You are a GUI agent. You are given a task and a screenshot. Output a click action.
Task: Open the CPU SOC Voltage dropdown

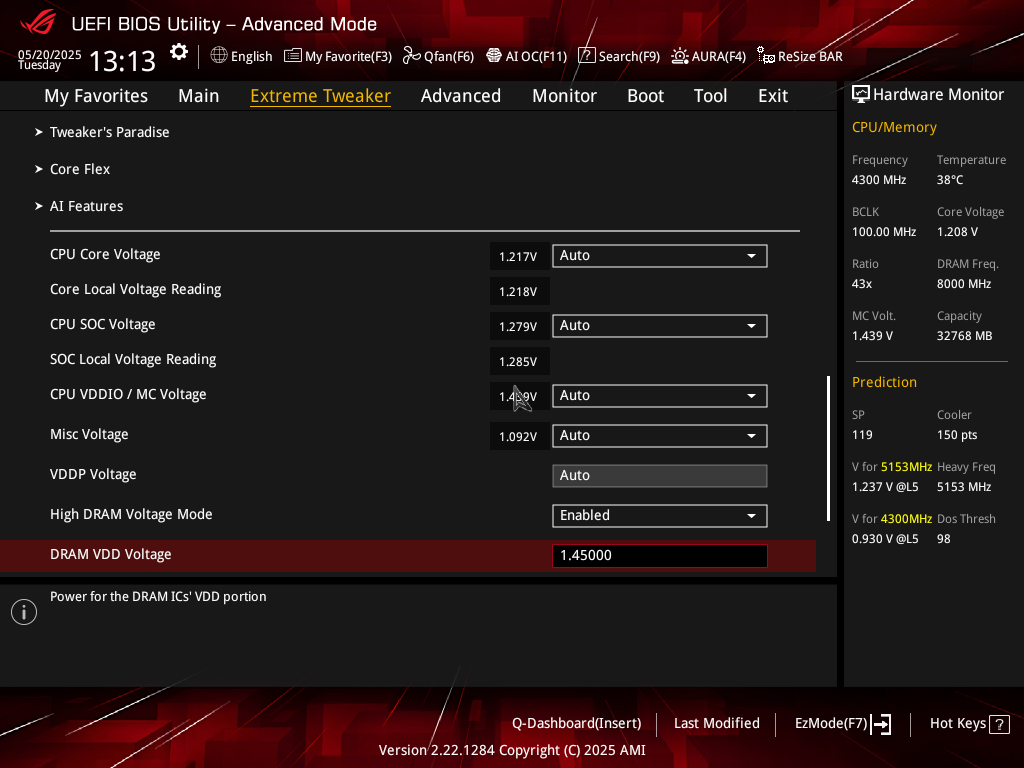(x=660, y=325)
